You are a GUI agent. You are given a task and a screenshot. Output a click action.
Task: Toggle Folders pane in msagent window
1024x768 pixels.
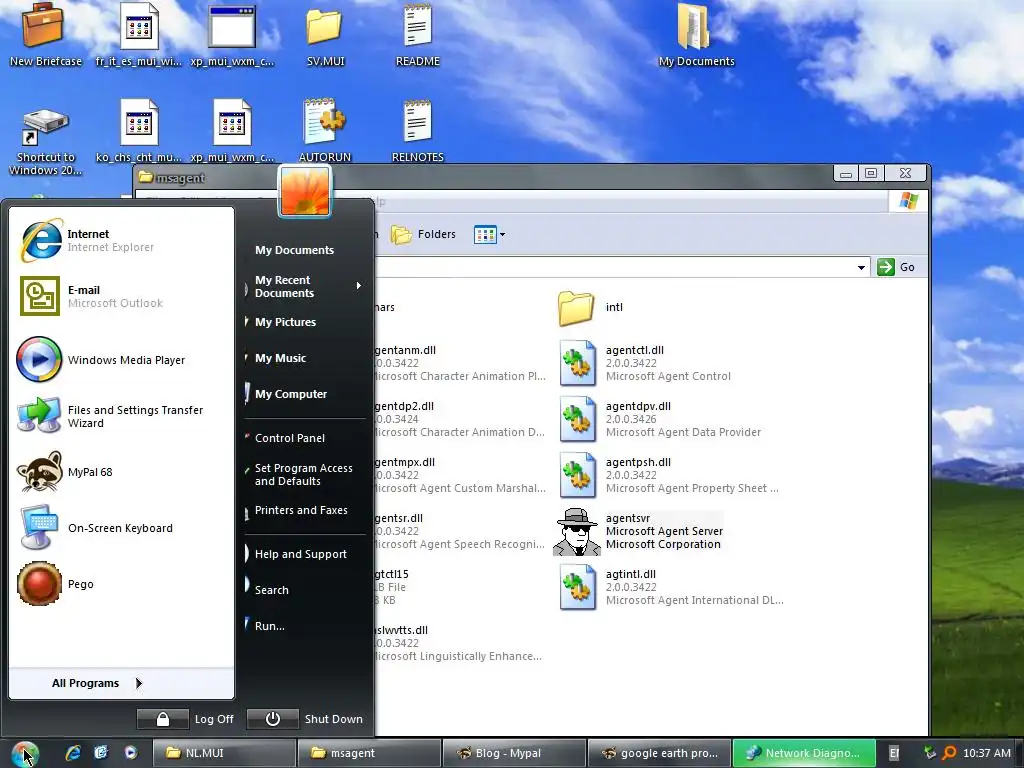[x=423, y=234]
